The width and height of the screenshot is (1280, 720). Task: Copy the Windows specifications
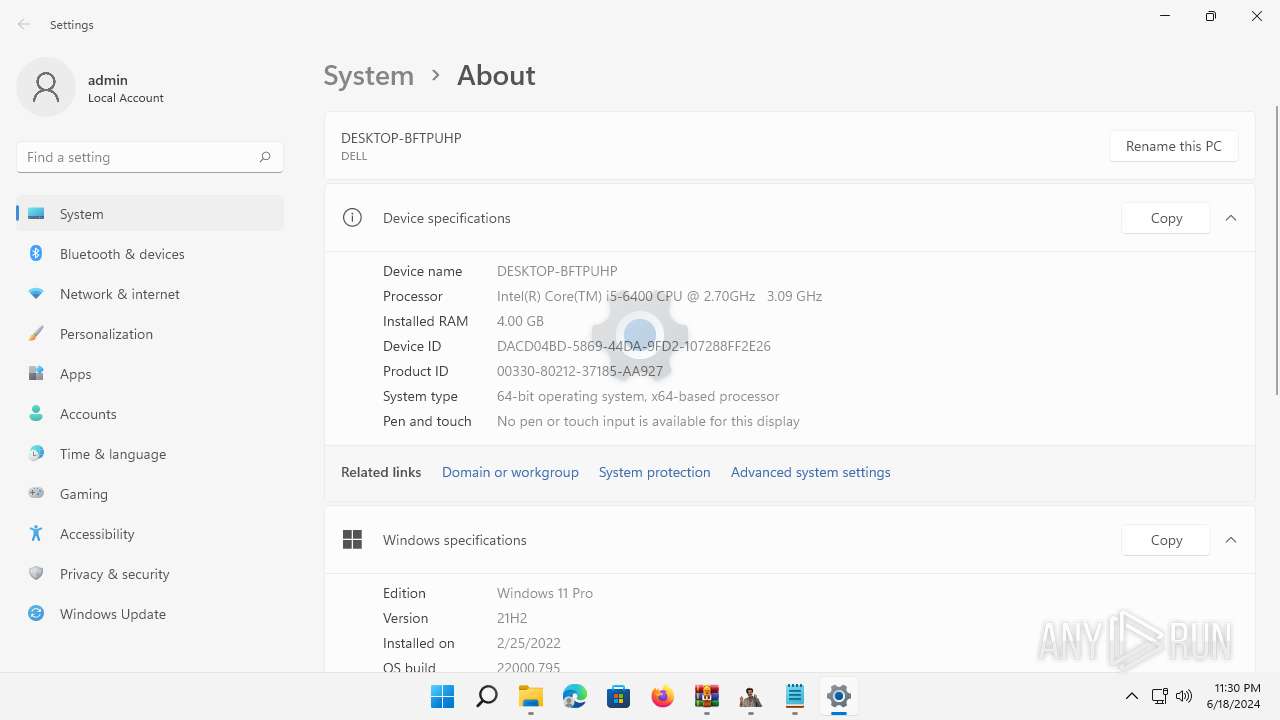coord(1166,540)
